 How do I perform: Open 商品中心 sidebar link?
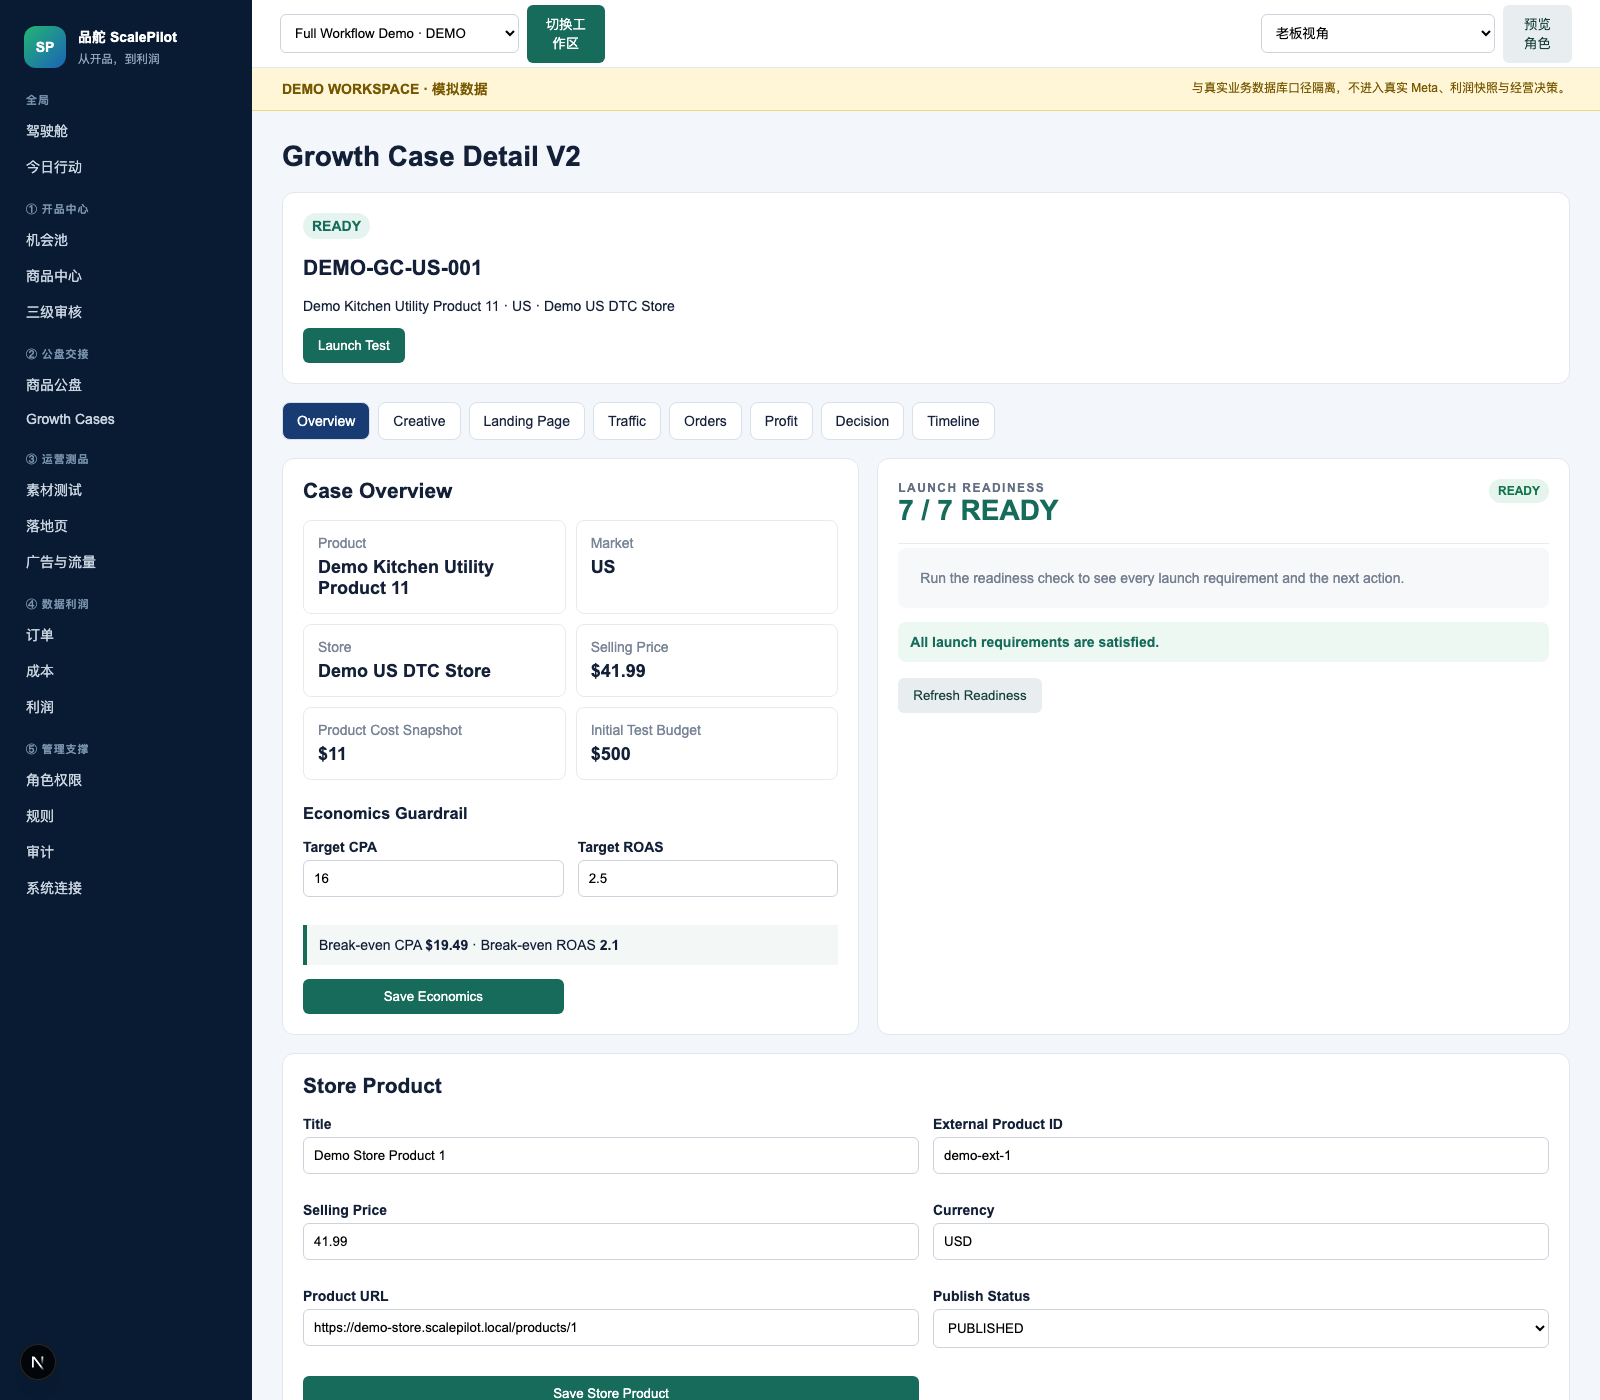coord(54,276)
